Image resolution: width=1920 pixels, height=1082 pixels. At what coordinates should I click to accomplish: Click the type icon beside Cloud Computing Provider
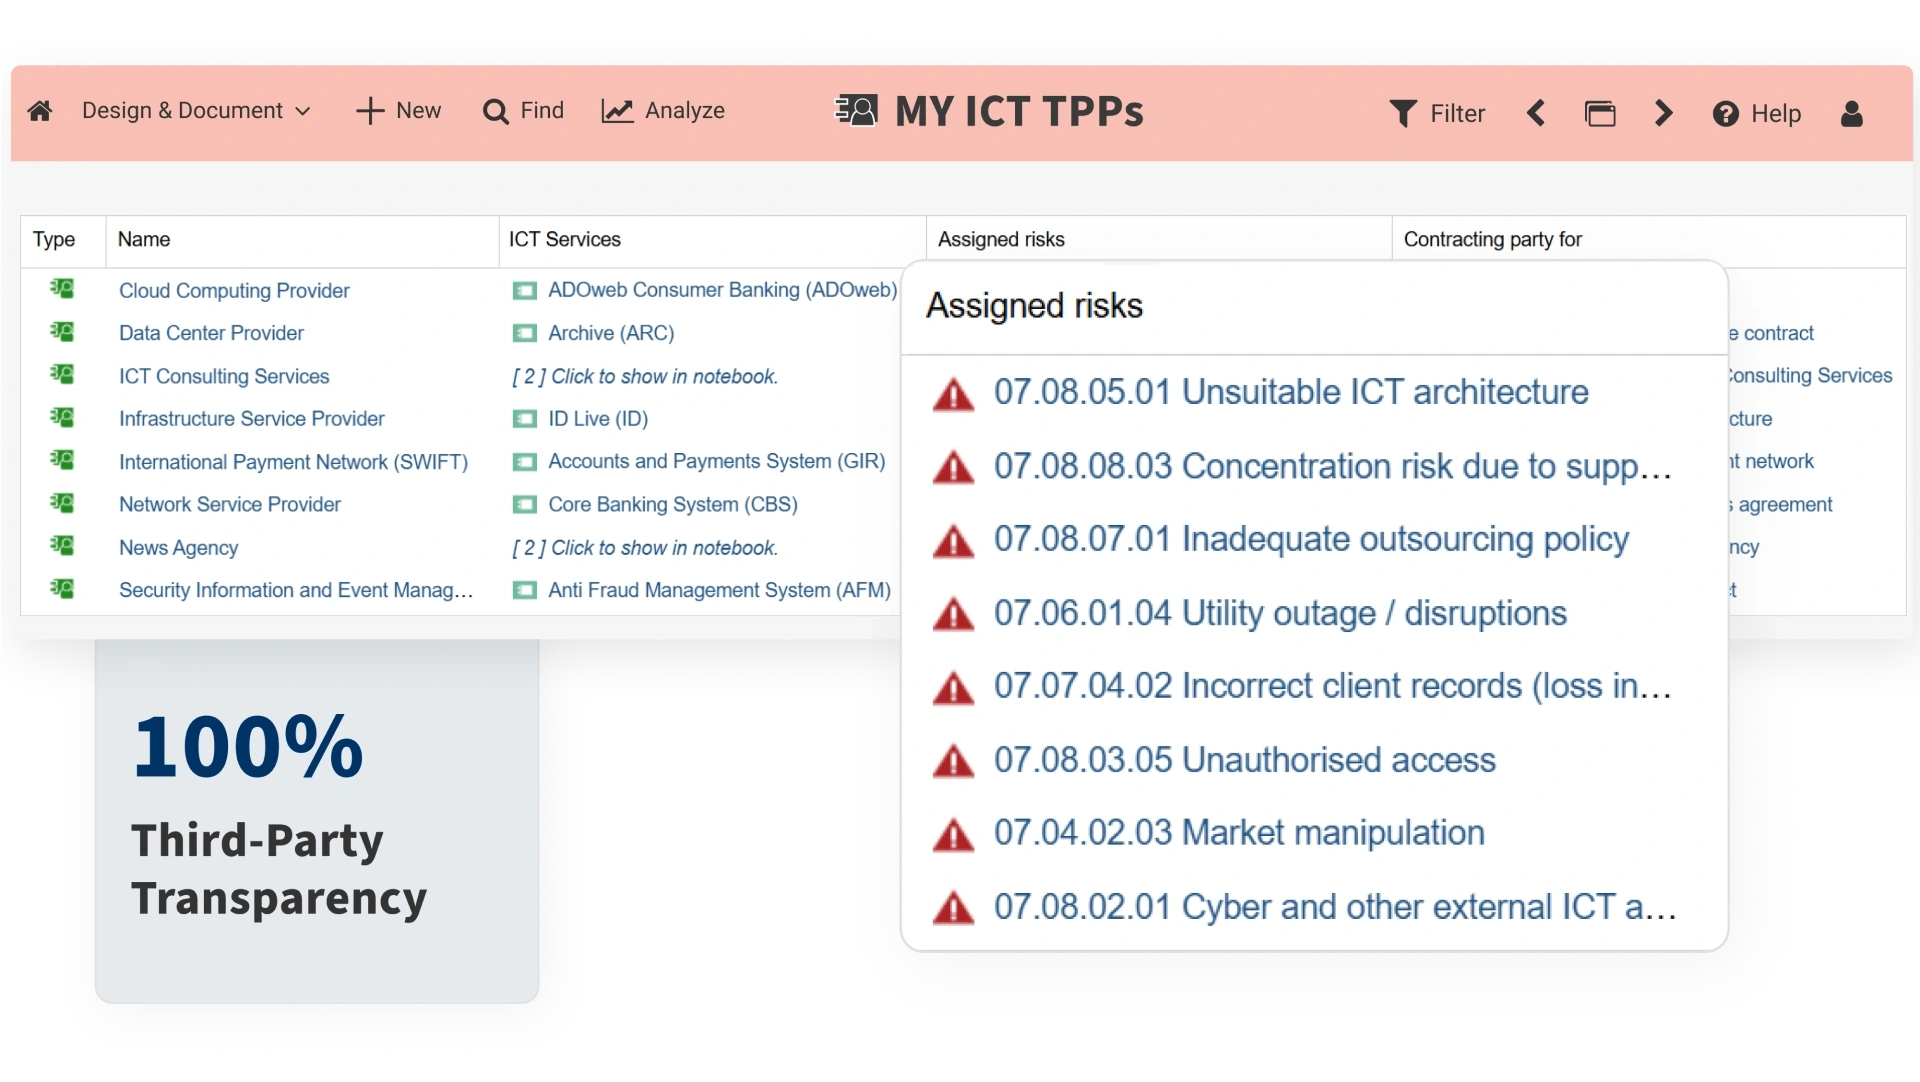pyautogui.click(x=61, y=289)
